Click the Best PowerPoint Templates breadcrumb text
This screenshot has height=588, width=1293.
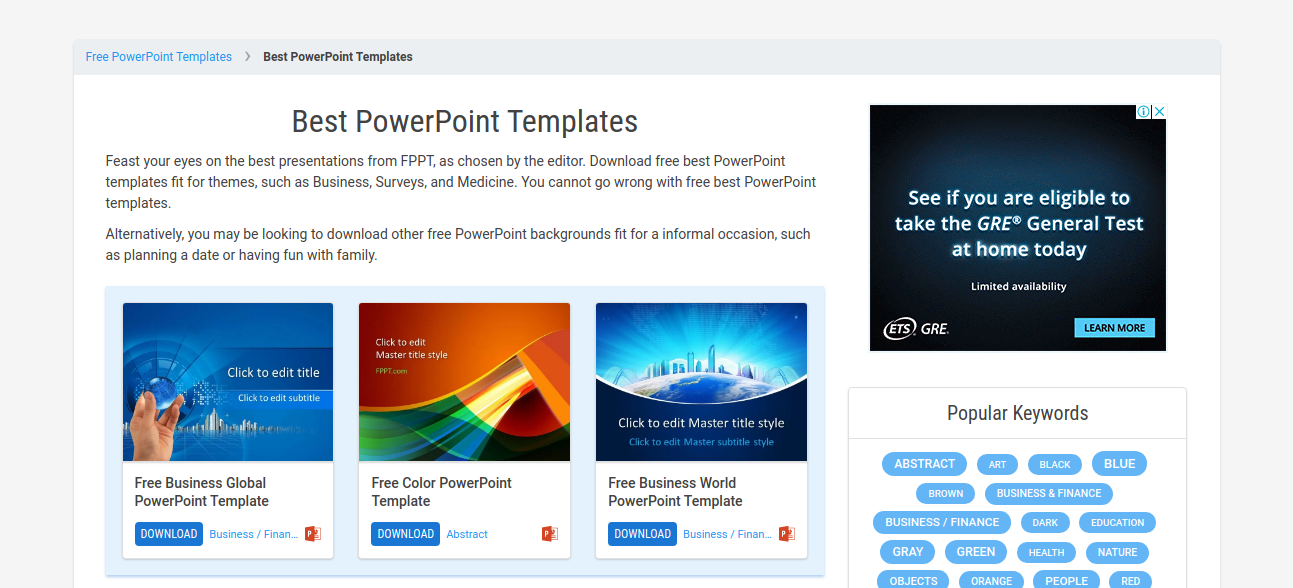(x=338, y=57)
